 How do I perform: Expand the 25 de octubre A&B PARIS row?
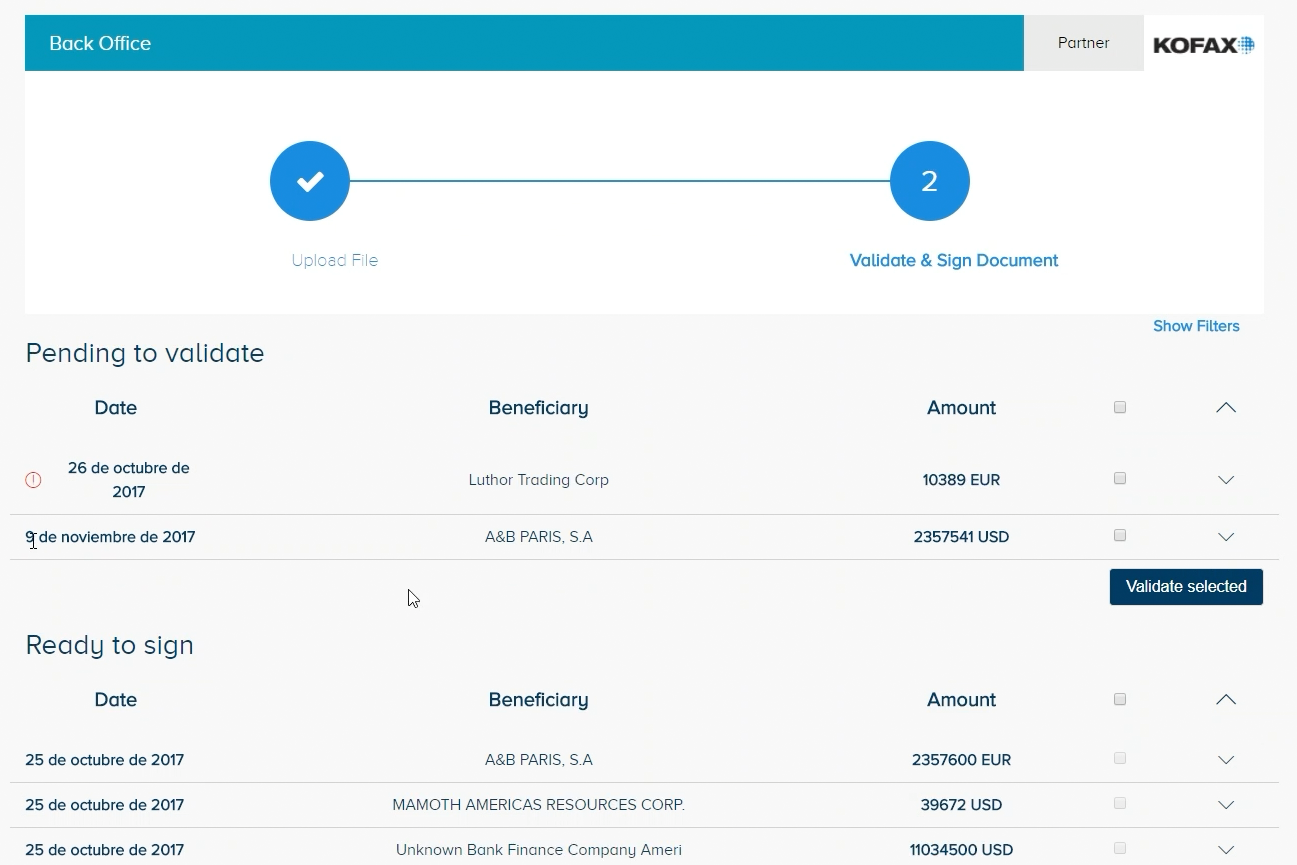coord(1226,759)
